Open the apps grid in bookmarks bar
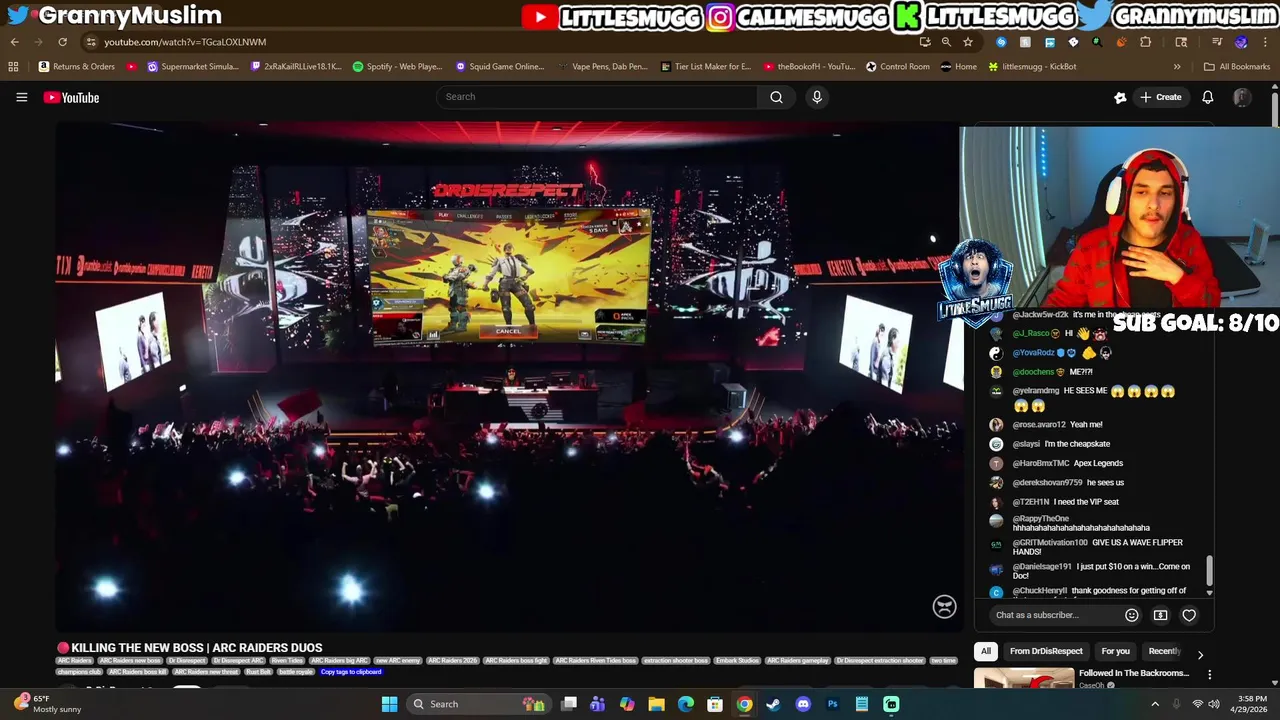Viewport: 1280px width, 720px height. pos(13,67)
